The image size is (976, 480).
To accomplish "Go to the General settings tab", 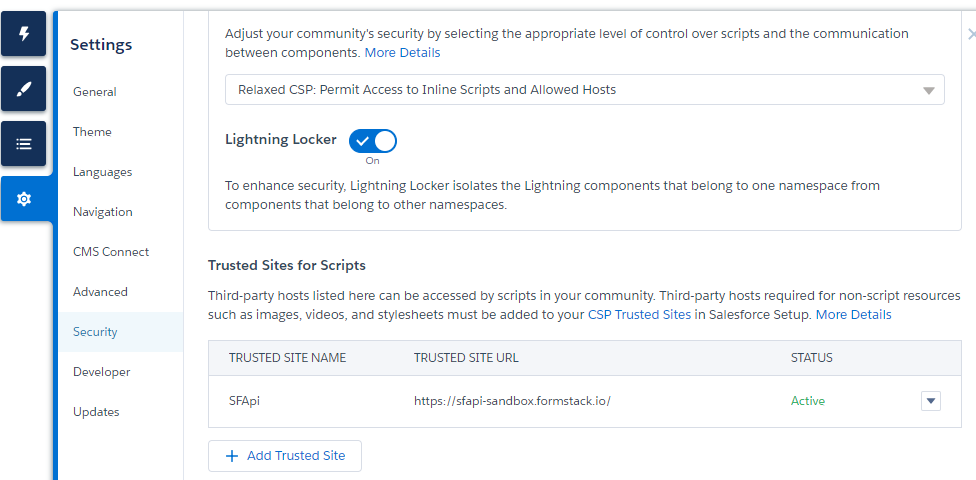I will (95, 92).
